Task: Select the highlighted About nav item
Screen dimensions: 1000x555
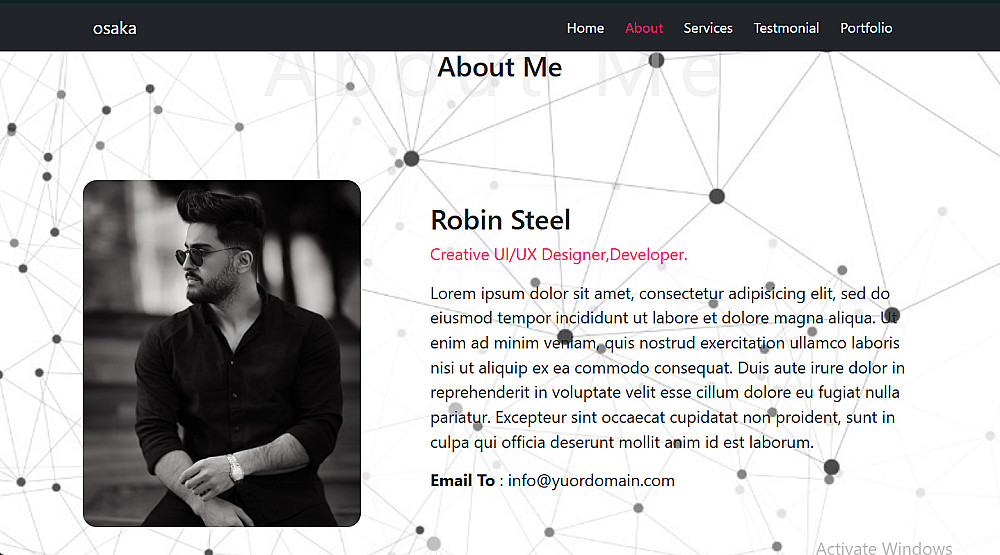Action: click(x=644, y=28)
